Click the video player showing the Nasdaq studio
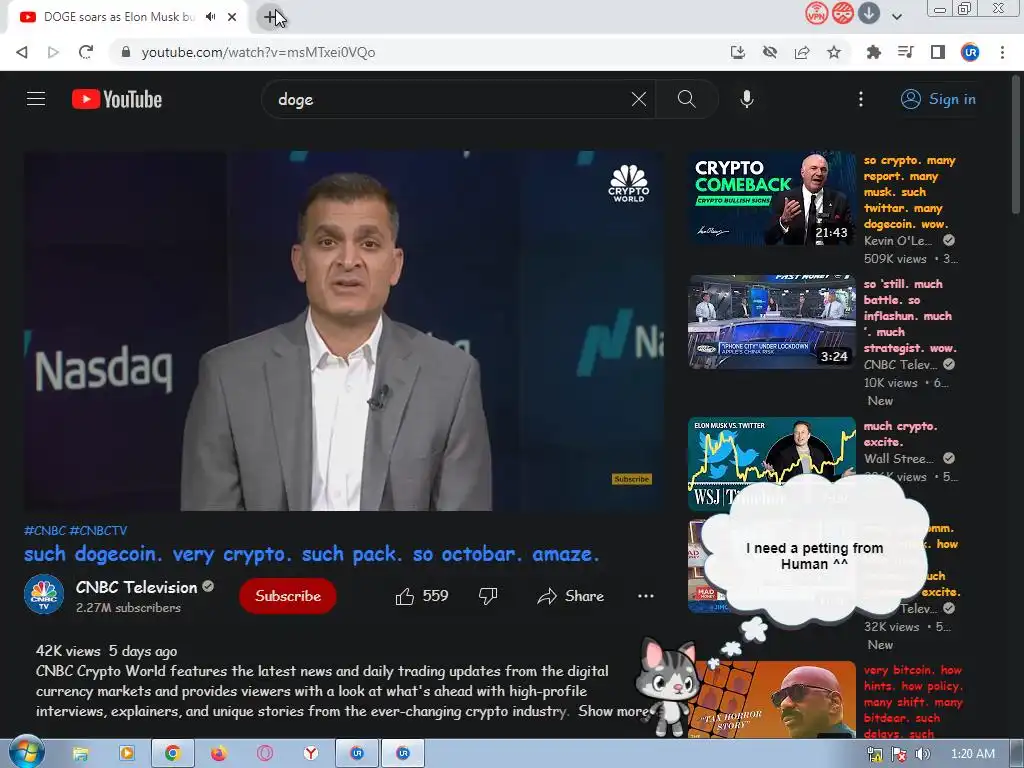The width and height of the screenshot is (1024, 768). point(344,331)
